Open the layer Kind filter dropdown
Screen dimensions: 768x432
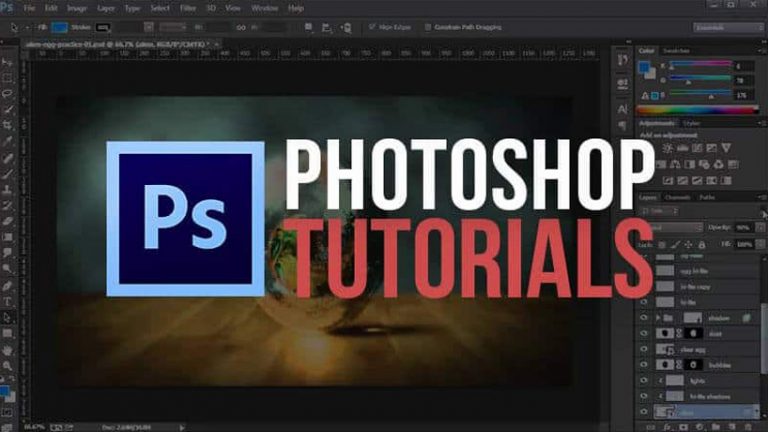click(x=660, y=211)
